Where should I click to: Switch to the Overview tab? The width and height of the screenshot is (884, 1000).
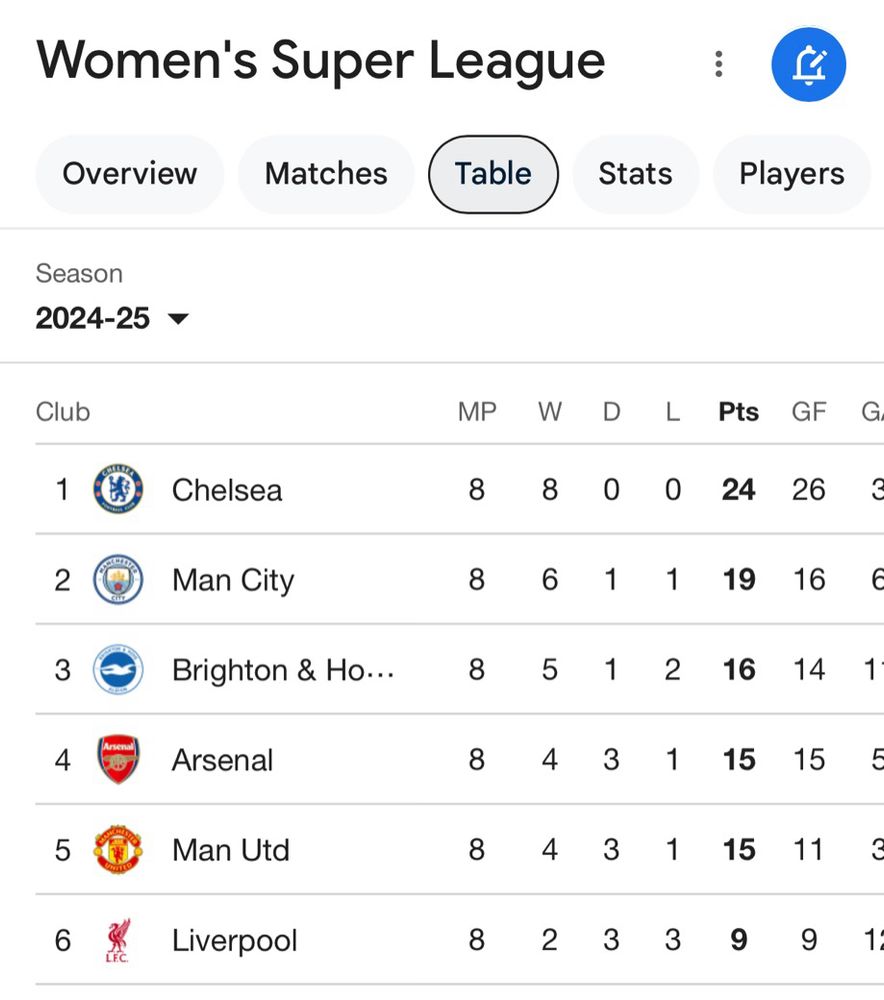click(x=130, y=174)
